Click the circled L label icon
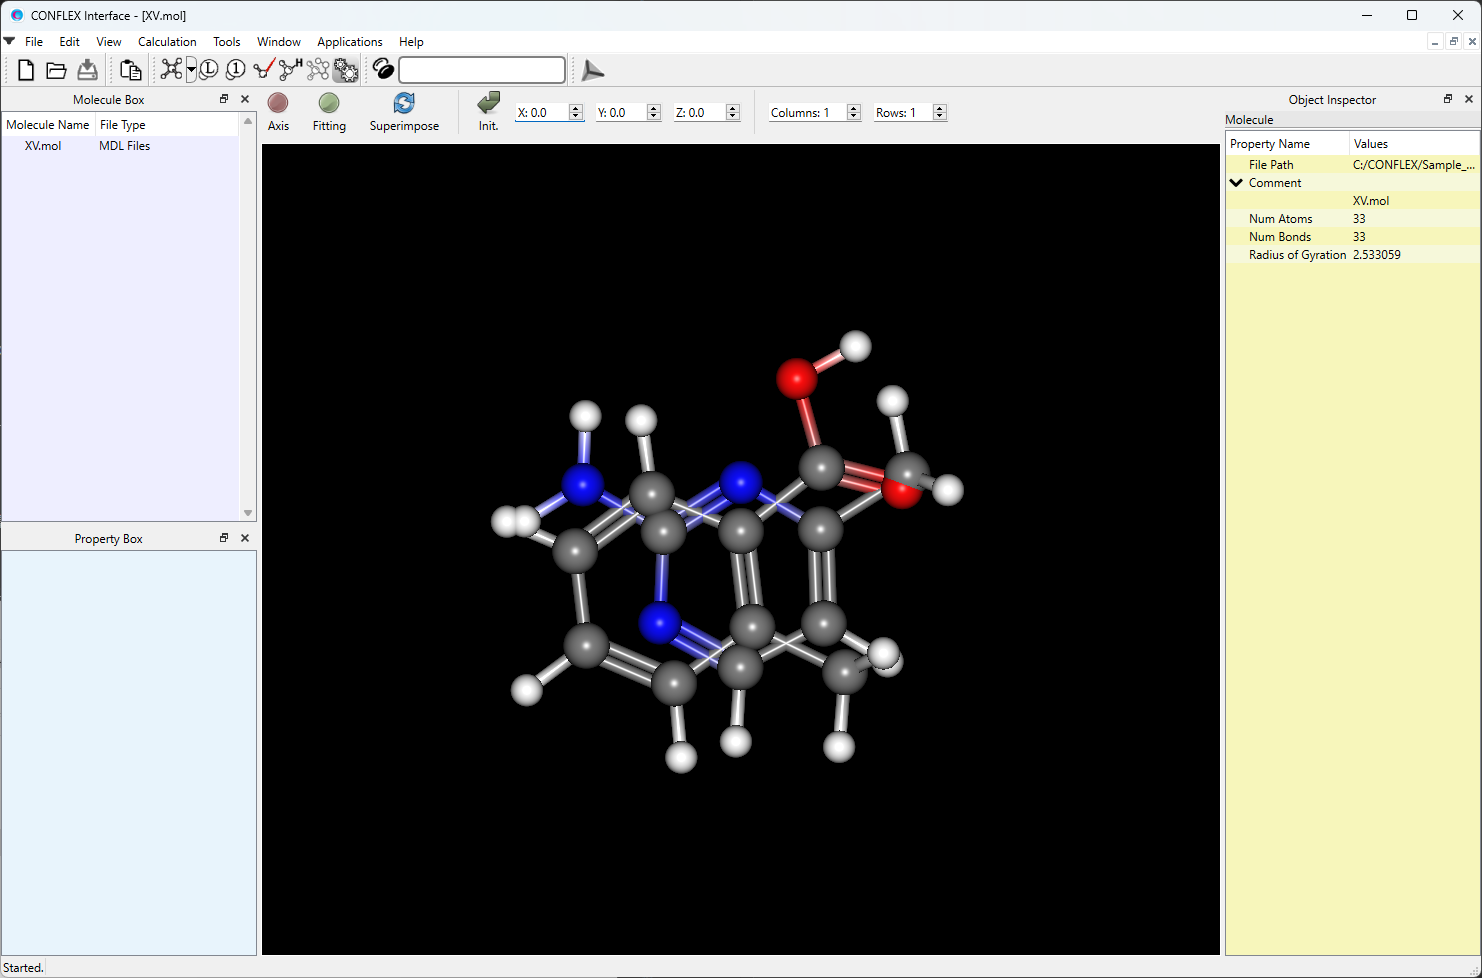The width and height of the screenshot is (1482, 978). pyautogui.click(x=209, y=70)
